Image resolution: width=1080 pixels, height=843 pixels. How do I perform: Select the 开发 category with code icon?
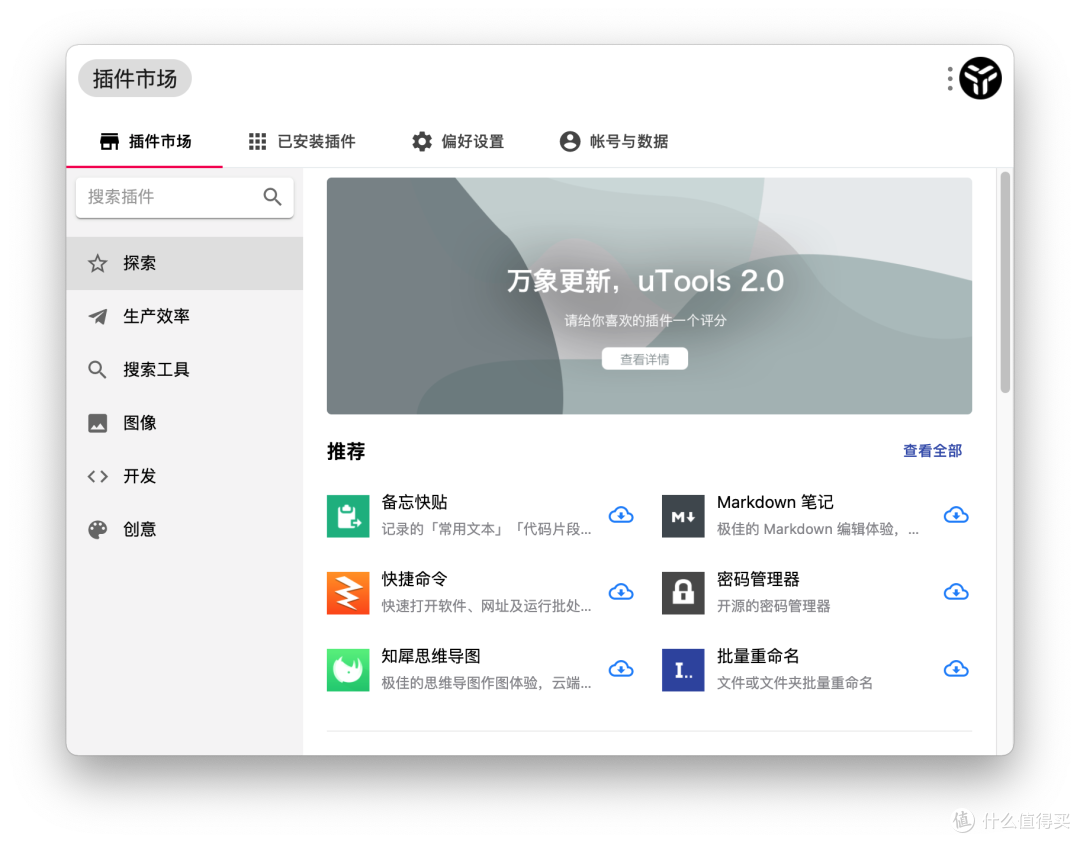pos(138,476)
